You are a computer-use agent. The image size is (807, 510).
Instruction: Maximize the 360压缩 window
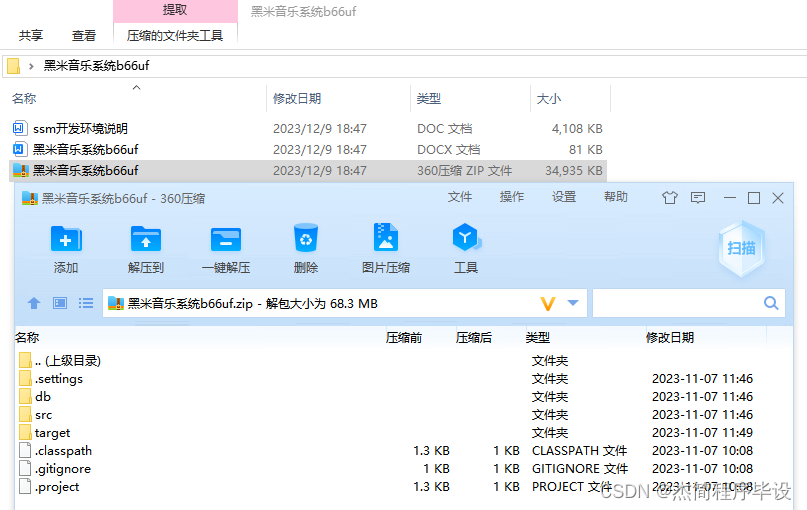tap(754, 198)
